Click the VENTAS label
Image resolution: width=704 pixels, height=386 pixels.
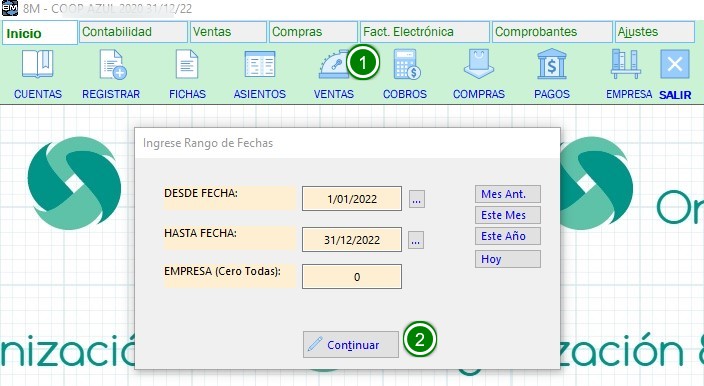coord(334,94)
